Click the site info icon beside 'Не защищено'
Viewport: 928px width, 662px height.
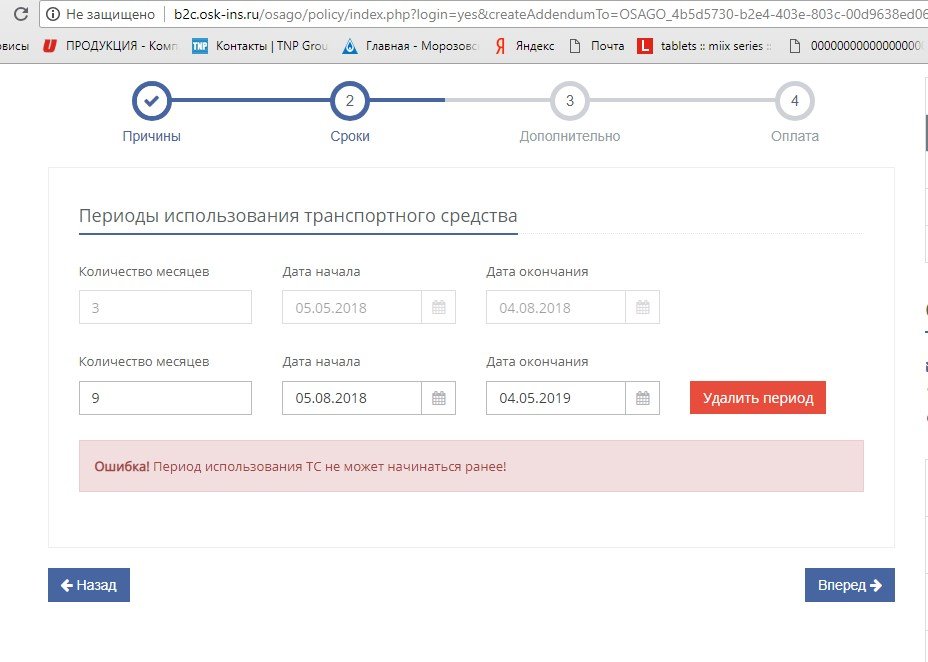52,14
